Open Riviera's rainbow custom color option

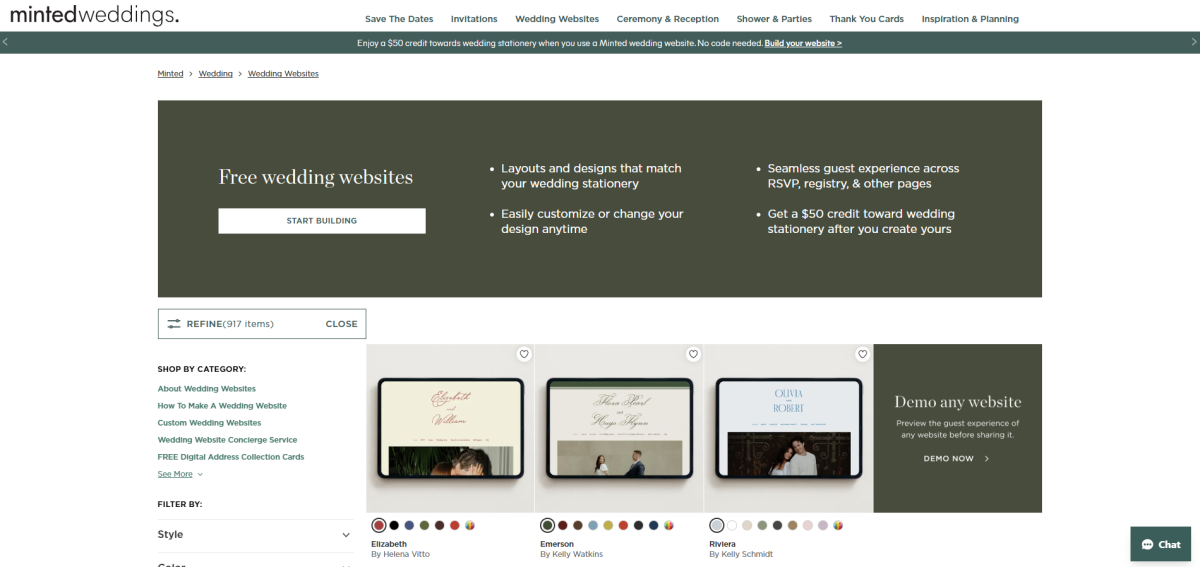coord(838,525)
